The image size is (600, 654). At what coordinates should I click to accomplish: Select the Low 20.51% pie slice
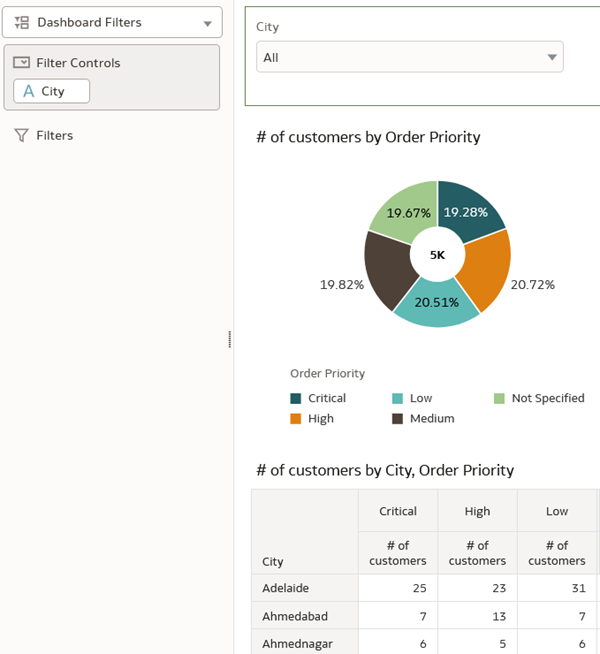(437, 303)
